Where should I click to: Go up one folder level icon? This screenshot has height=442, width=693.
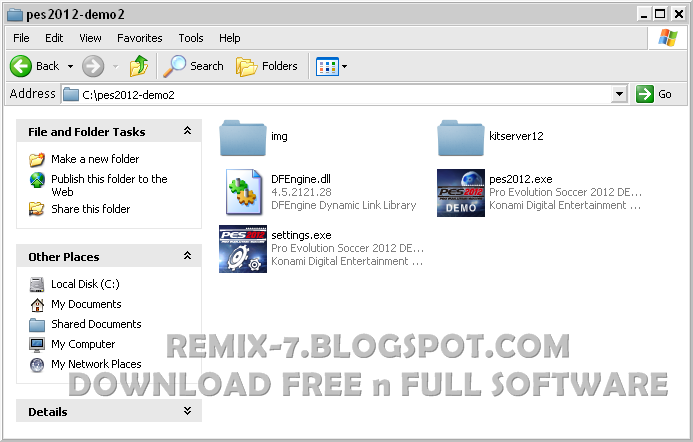point(139,66)
